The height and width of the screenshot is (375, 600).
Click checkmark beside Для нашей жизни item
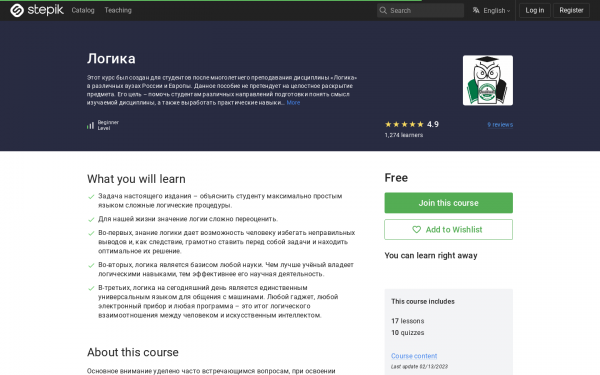(91, 220)
